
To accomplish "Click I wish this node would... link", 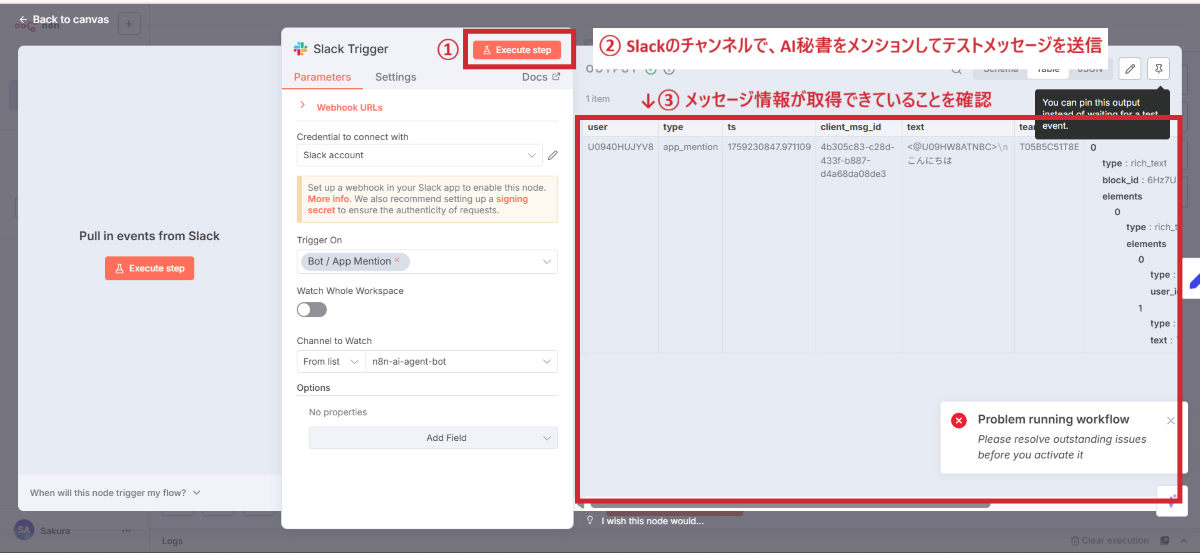I will (652, 521).
